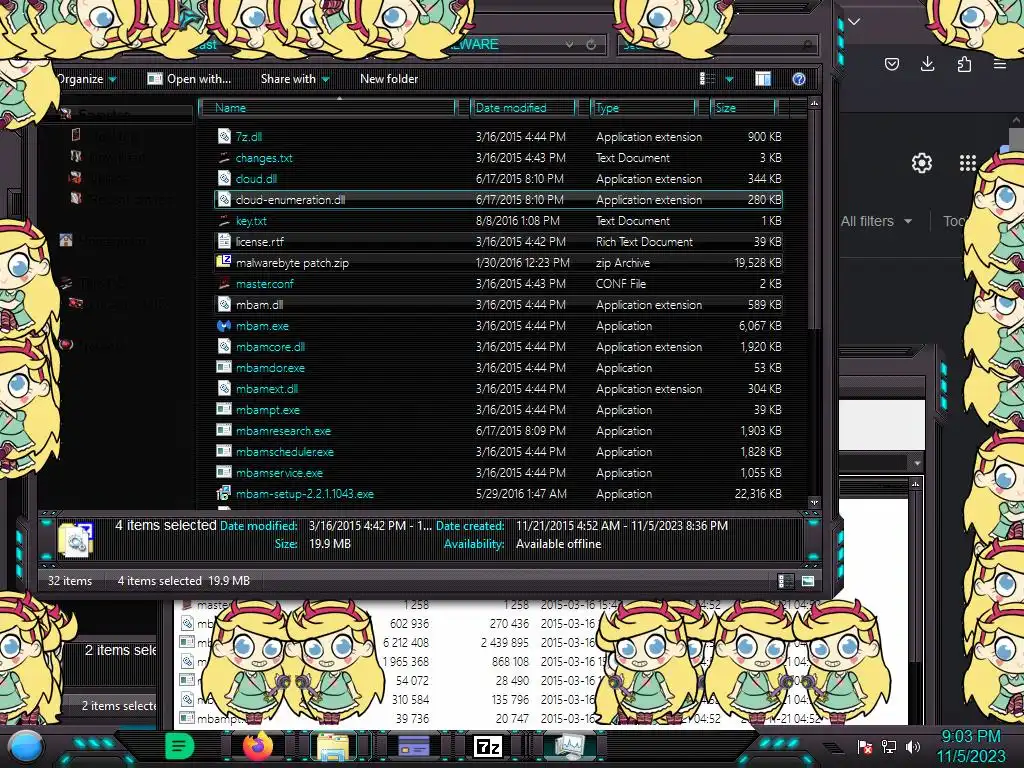1024x768 pixels.
Task: Expand the Share with dropdown
Action: click(295, 79)
